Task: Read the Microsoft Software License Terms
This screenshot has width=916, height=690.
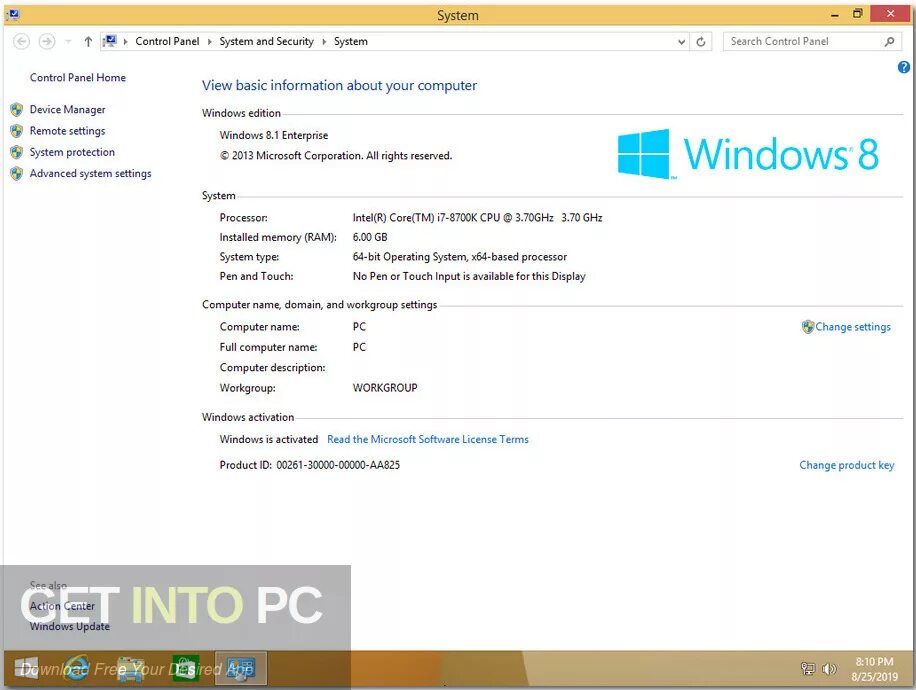Action: click(x=428, y=439)
